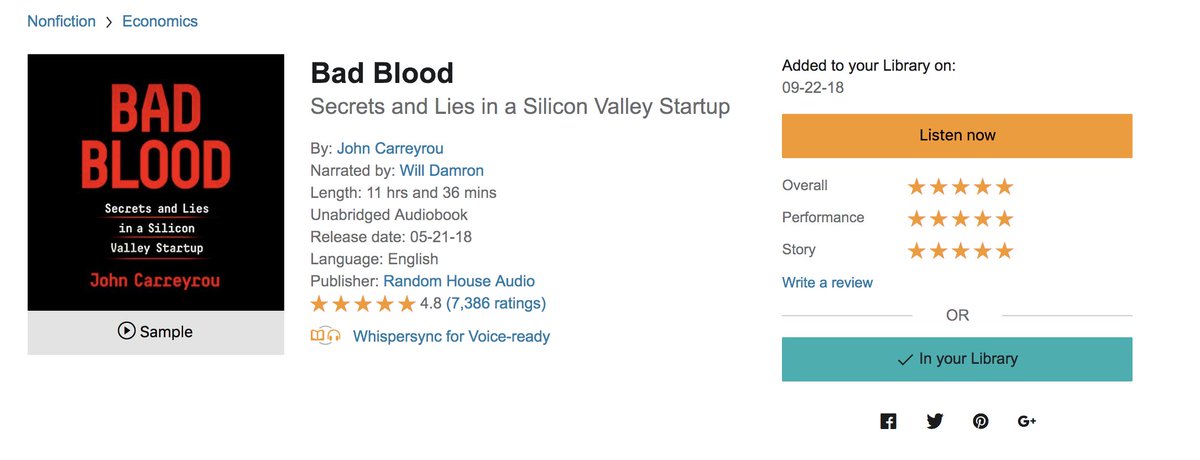Open Whispersync for Voice-ready link
The image size is (1200, 460).
[x=451, y=336]
